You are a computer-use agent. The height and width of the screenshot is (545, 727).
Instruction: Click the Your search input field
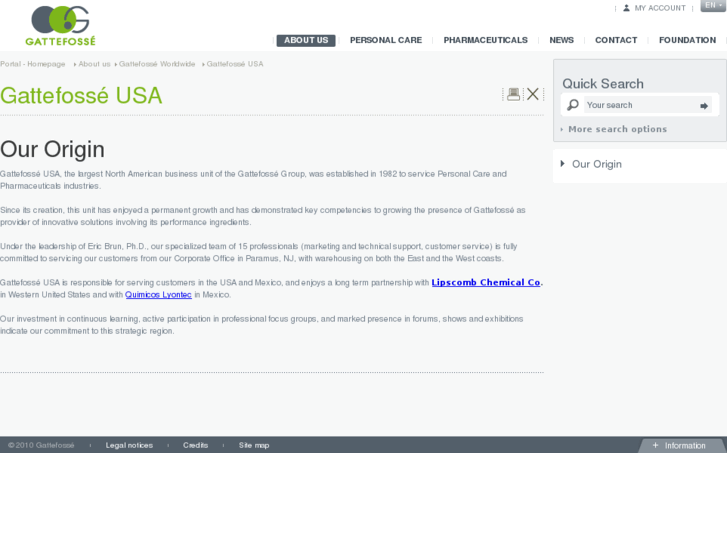point(640,105)
